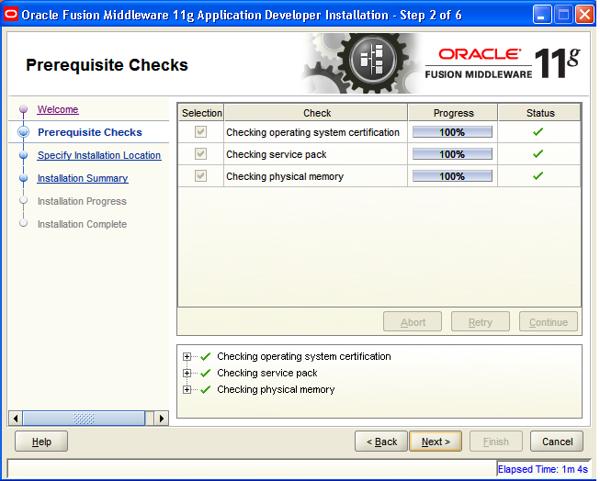Click the Prerequisite Checks step bullet icon
This screenshot has width=600, height=481.
point(22,132)
